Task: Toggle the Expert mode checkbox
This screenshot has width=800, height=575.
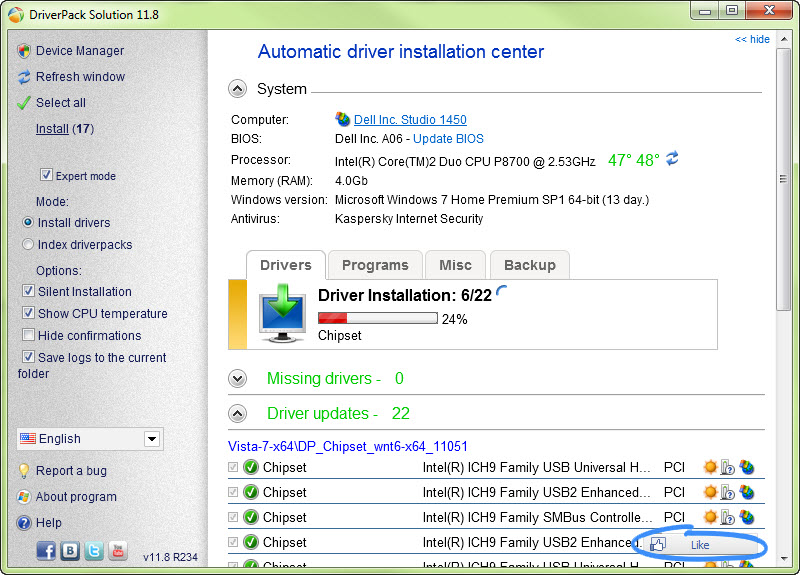Action: (46, 175)
